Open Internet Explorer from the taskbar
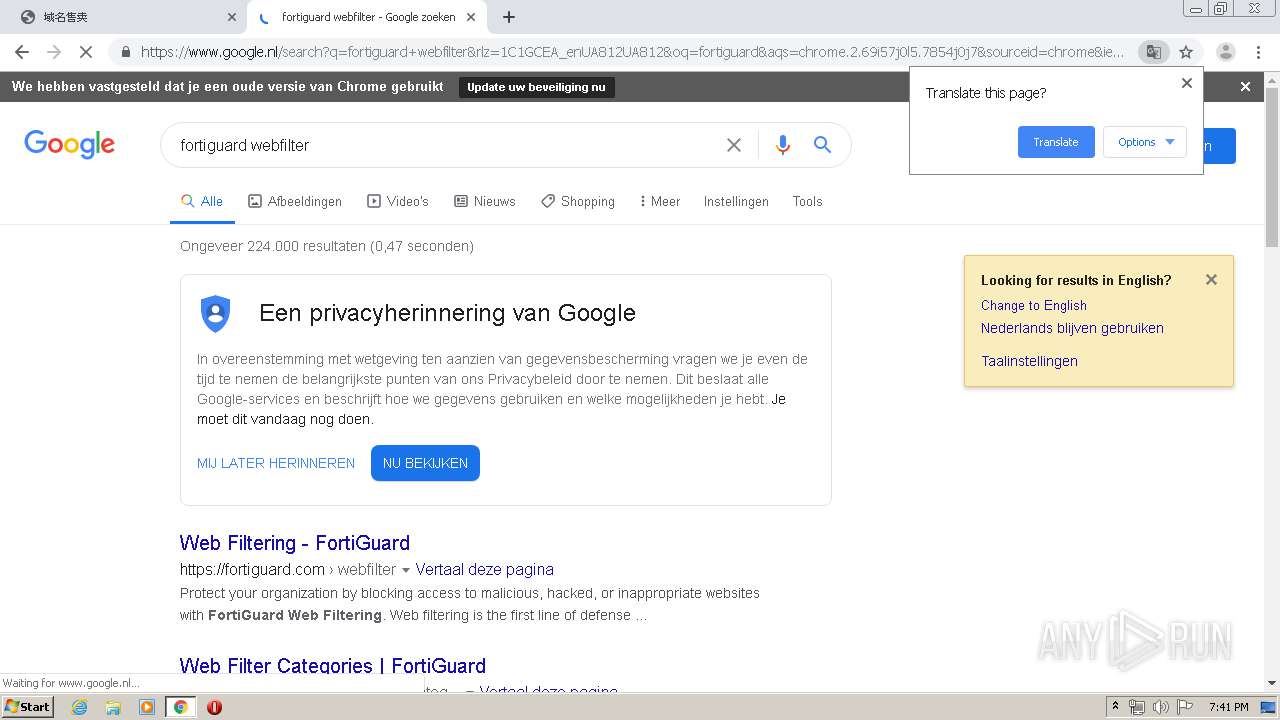Viewport: 1280px width, 720px height. [x=79, y=707]
